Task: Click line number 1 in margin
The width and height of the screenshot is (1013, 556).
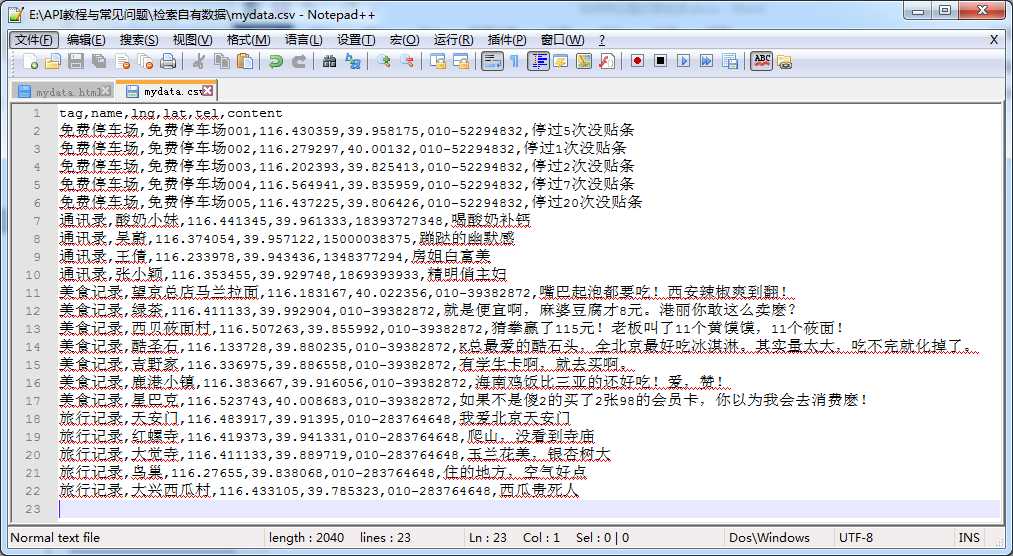Action: [36, 113]
